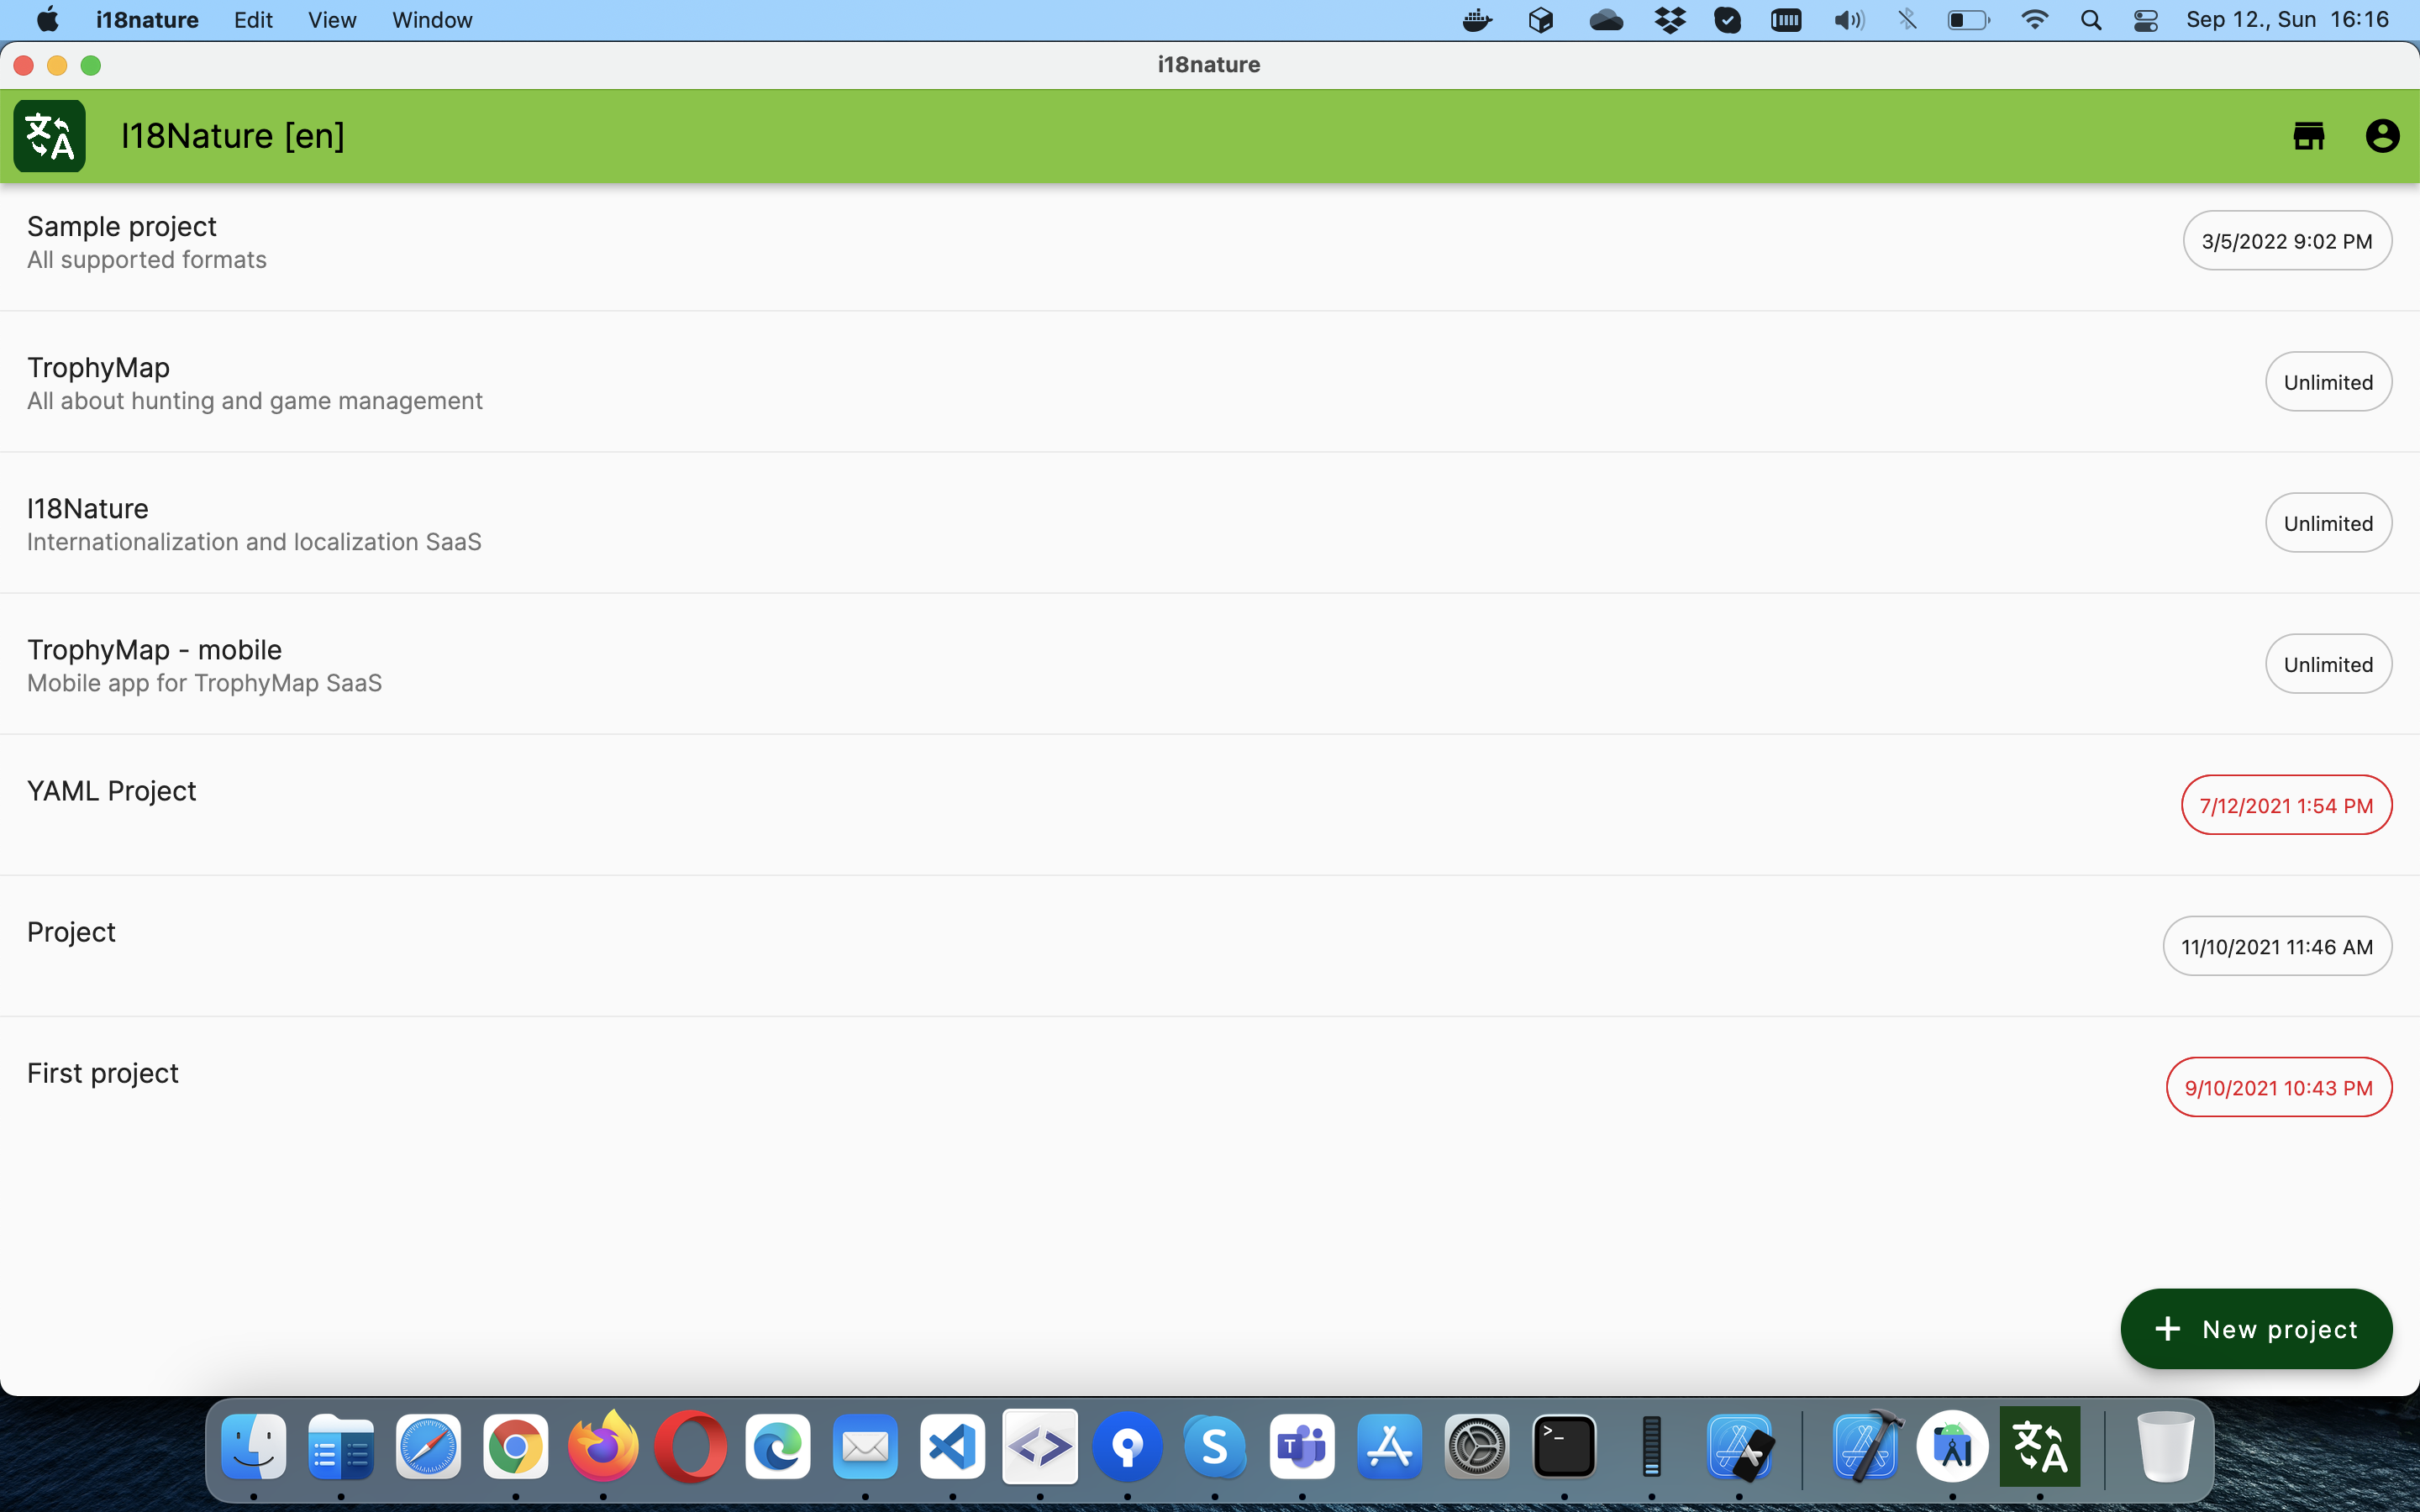Image resolution: width=2420 pixels, height=1512 pixels.
Task: Click the checkmark badge menu bar icon
Action: coord(1727,20)
